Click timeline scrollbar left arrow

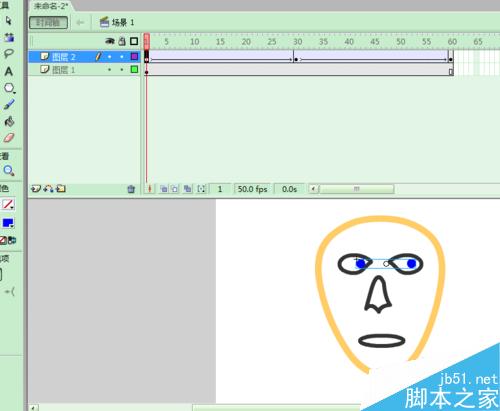point(313,189)
